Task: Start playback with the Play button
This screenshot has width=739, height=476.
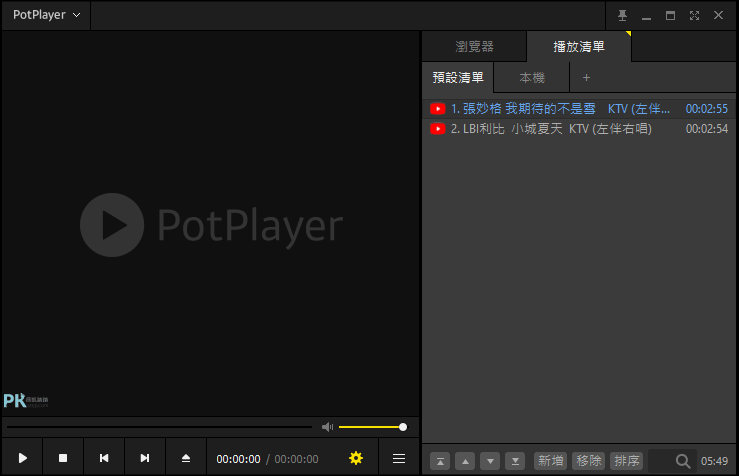Action: pyautogui.click(x=22, y=458)
